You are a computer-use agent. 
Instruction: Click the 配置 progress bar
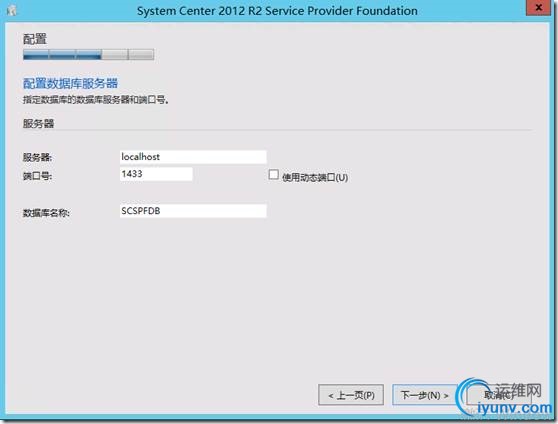[x=89, y=54]
